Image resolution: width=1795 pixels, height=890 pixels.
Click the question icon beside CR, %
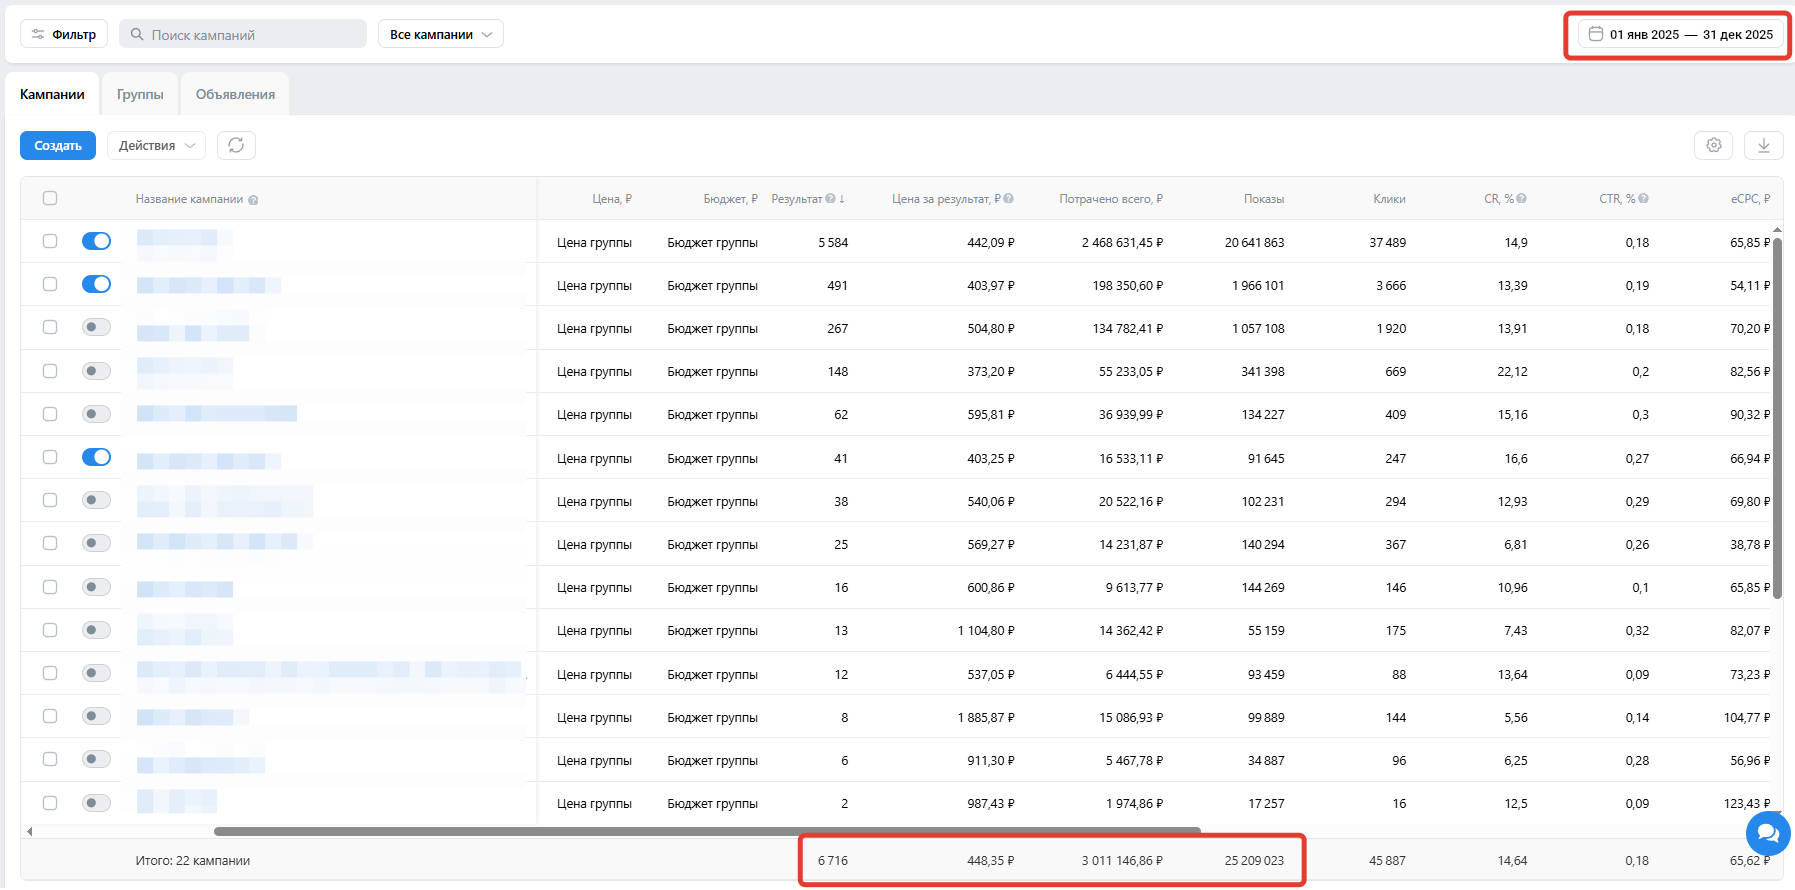point(1521,199)
